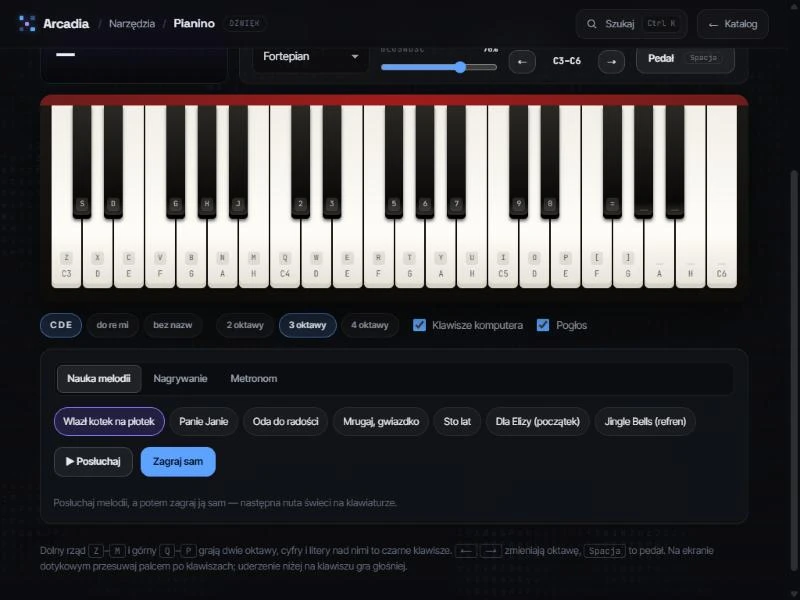Screen dimensions: 800x600
Task: Open the Fortepian instrument dropdown
Action: [310, 57]
